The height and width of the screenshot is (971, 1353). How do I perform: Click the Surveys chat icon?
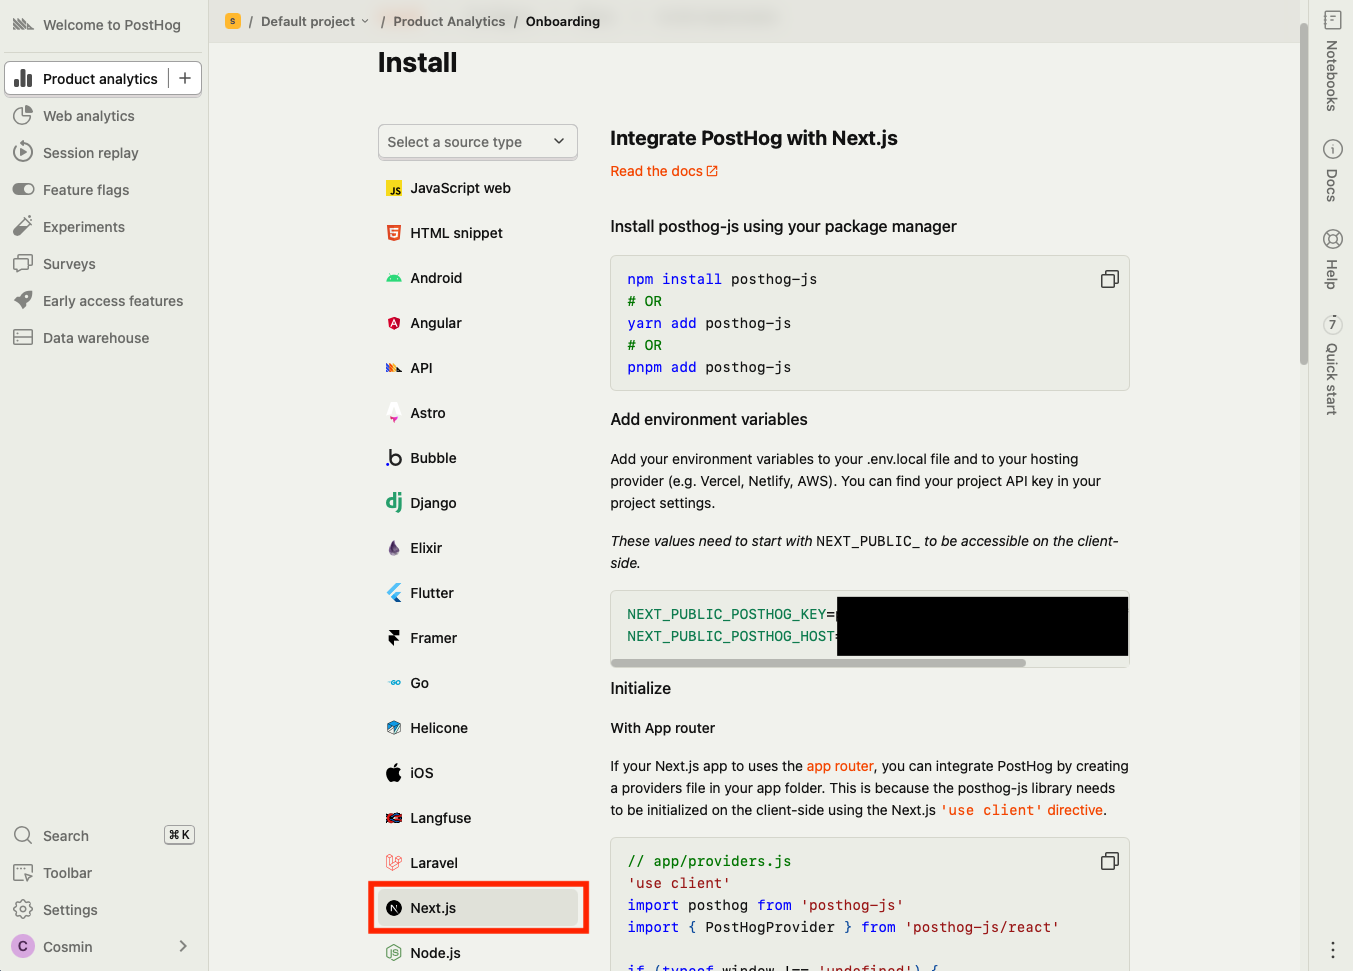(23, 264)
